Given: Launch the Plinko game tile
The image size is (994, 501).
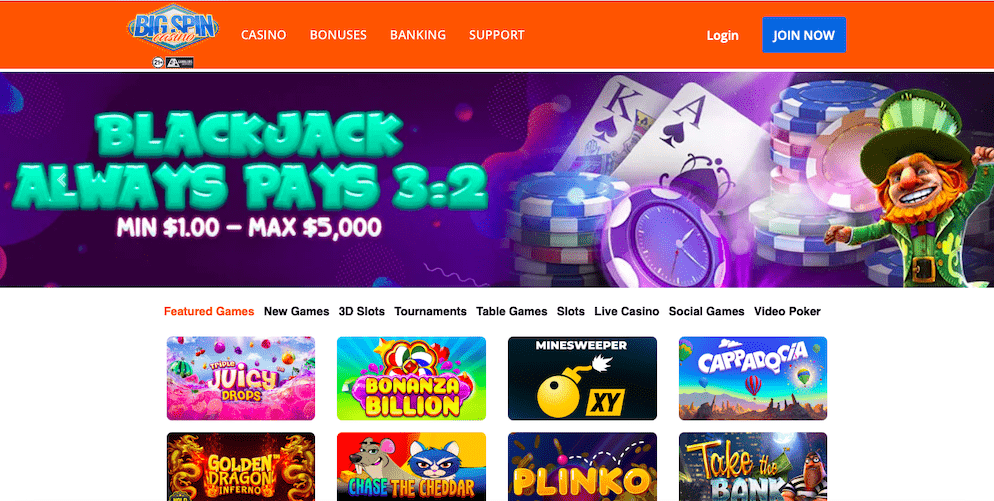Looking at the screenshot, I should pyautogui.click(x=582, y=467).
